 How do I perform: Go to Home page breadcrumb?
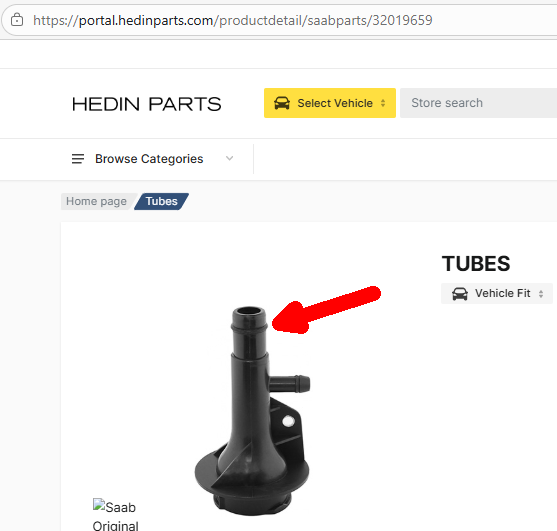tap(96, 201)
